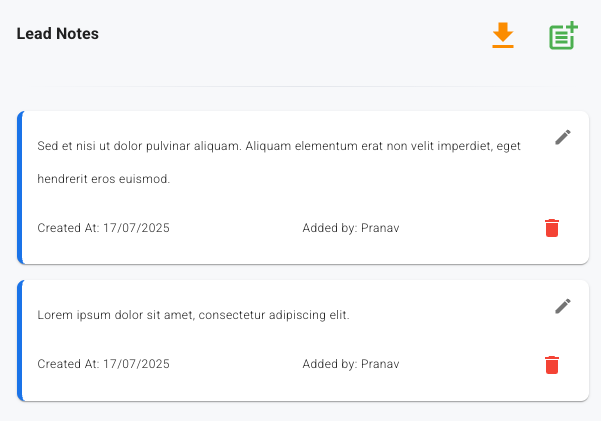This screenshot has height=421, width=601.
Task: Delete the 'Lorem ipsum dolor' note
Action: pyautogui.click(x=552, y=364)
